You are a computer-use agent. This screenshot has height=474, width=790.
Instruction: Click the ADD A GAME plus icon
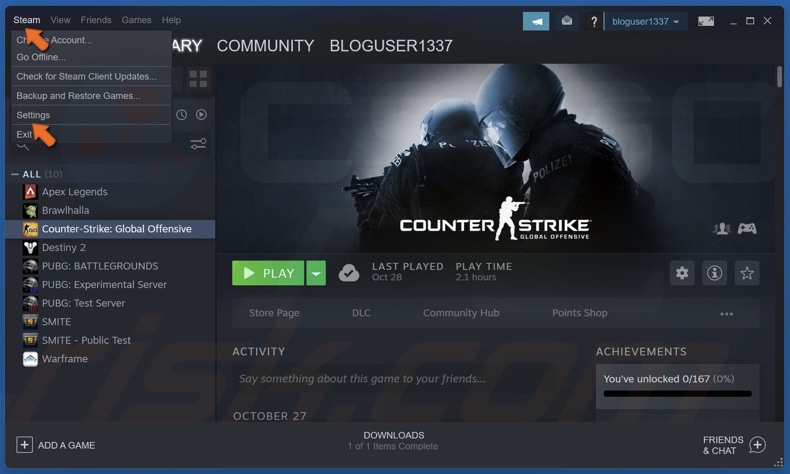24,445
